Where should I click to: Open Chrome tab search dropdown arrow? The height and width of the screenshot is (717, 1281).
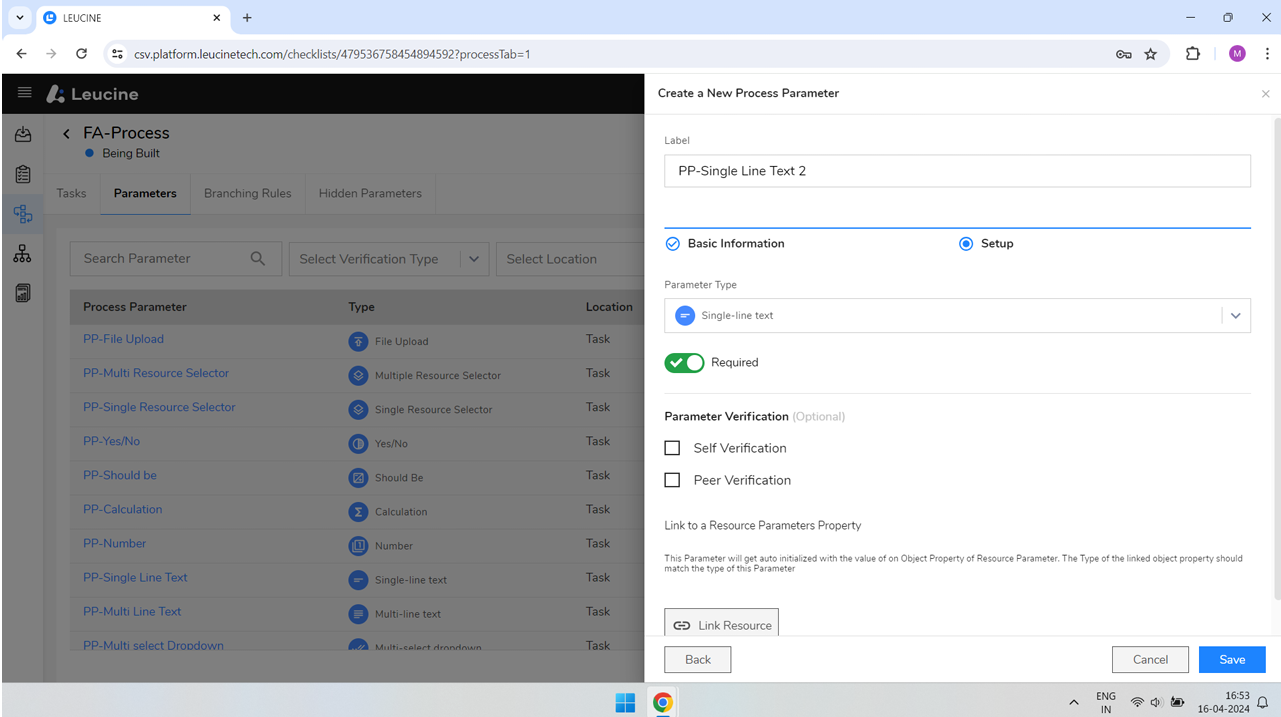pyautogui.click(x=19, y=17)
